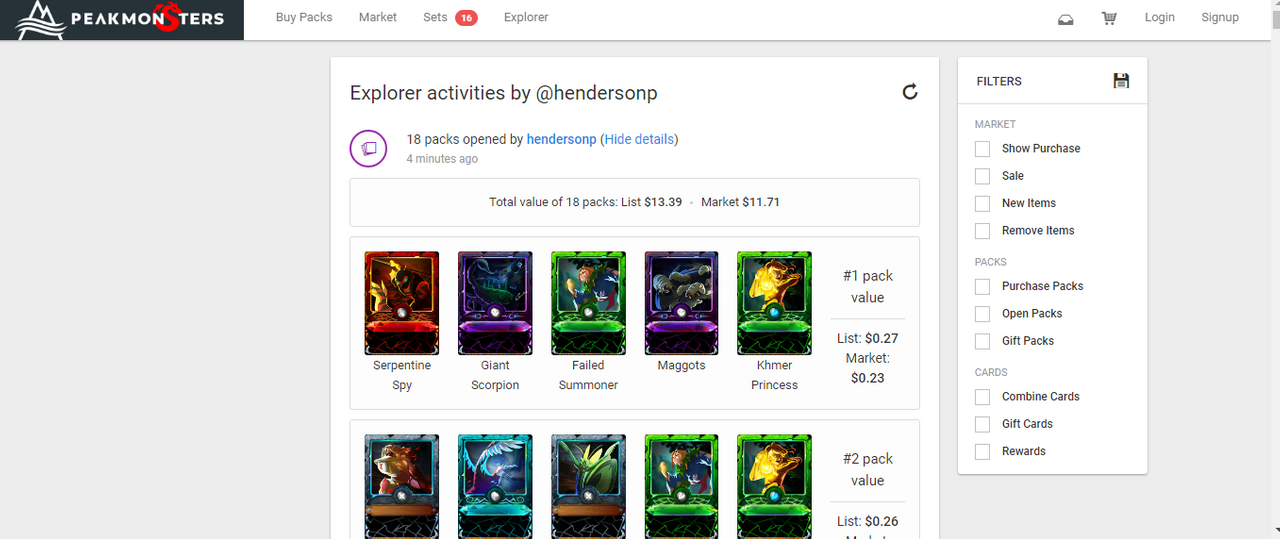Click the 'Serpentine Spy' card name

402,375
